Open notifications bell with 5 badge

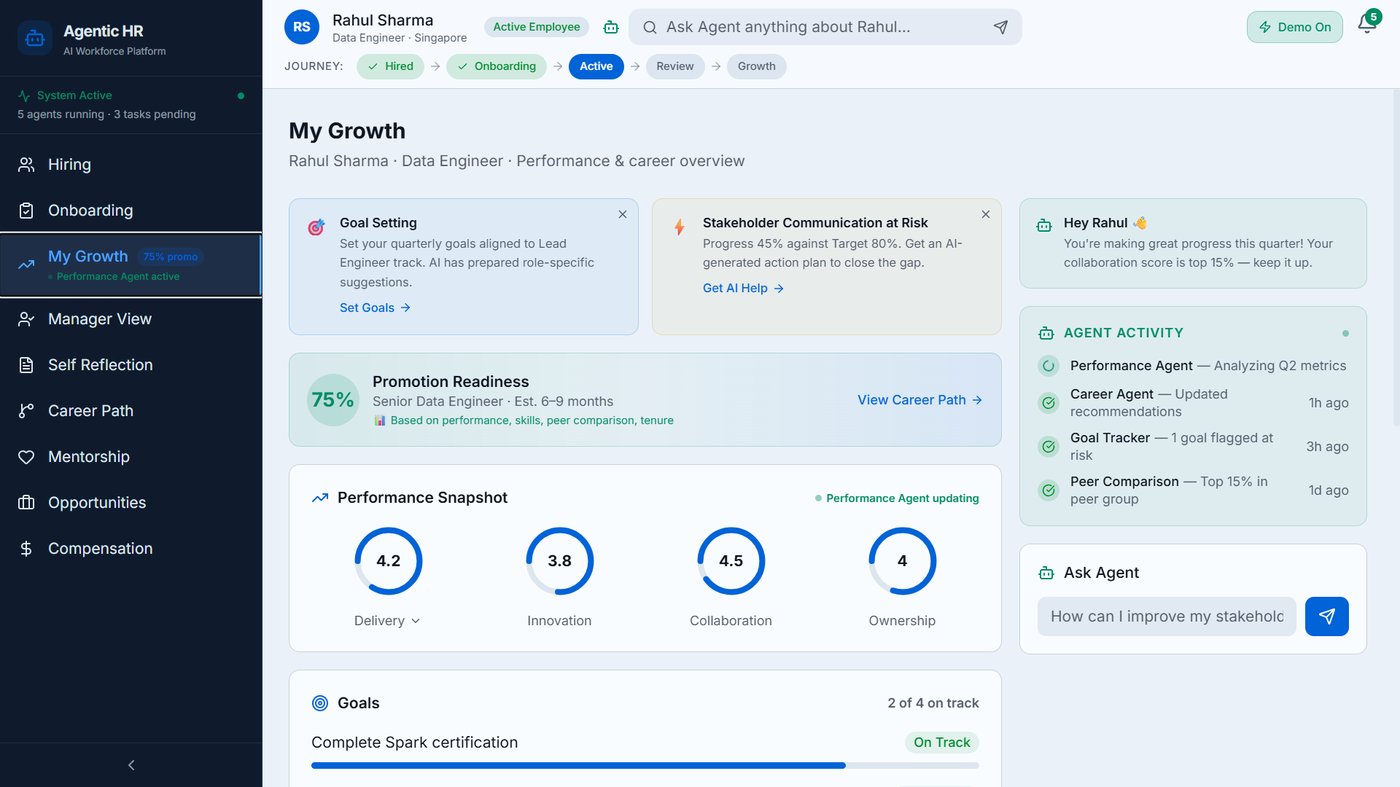pos(1367,24)
